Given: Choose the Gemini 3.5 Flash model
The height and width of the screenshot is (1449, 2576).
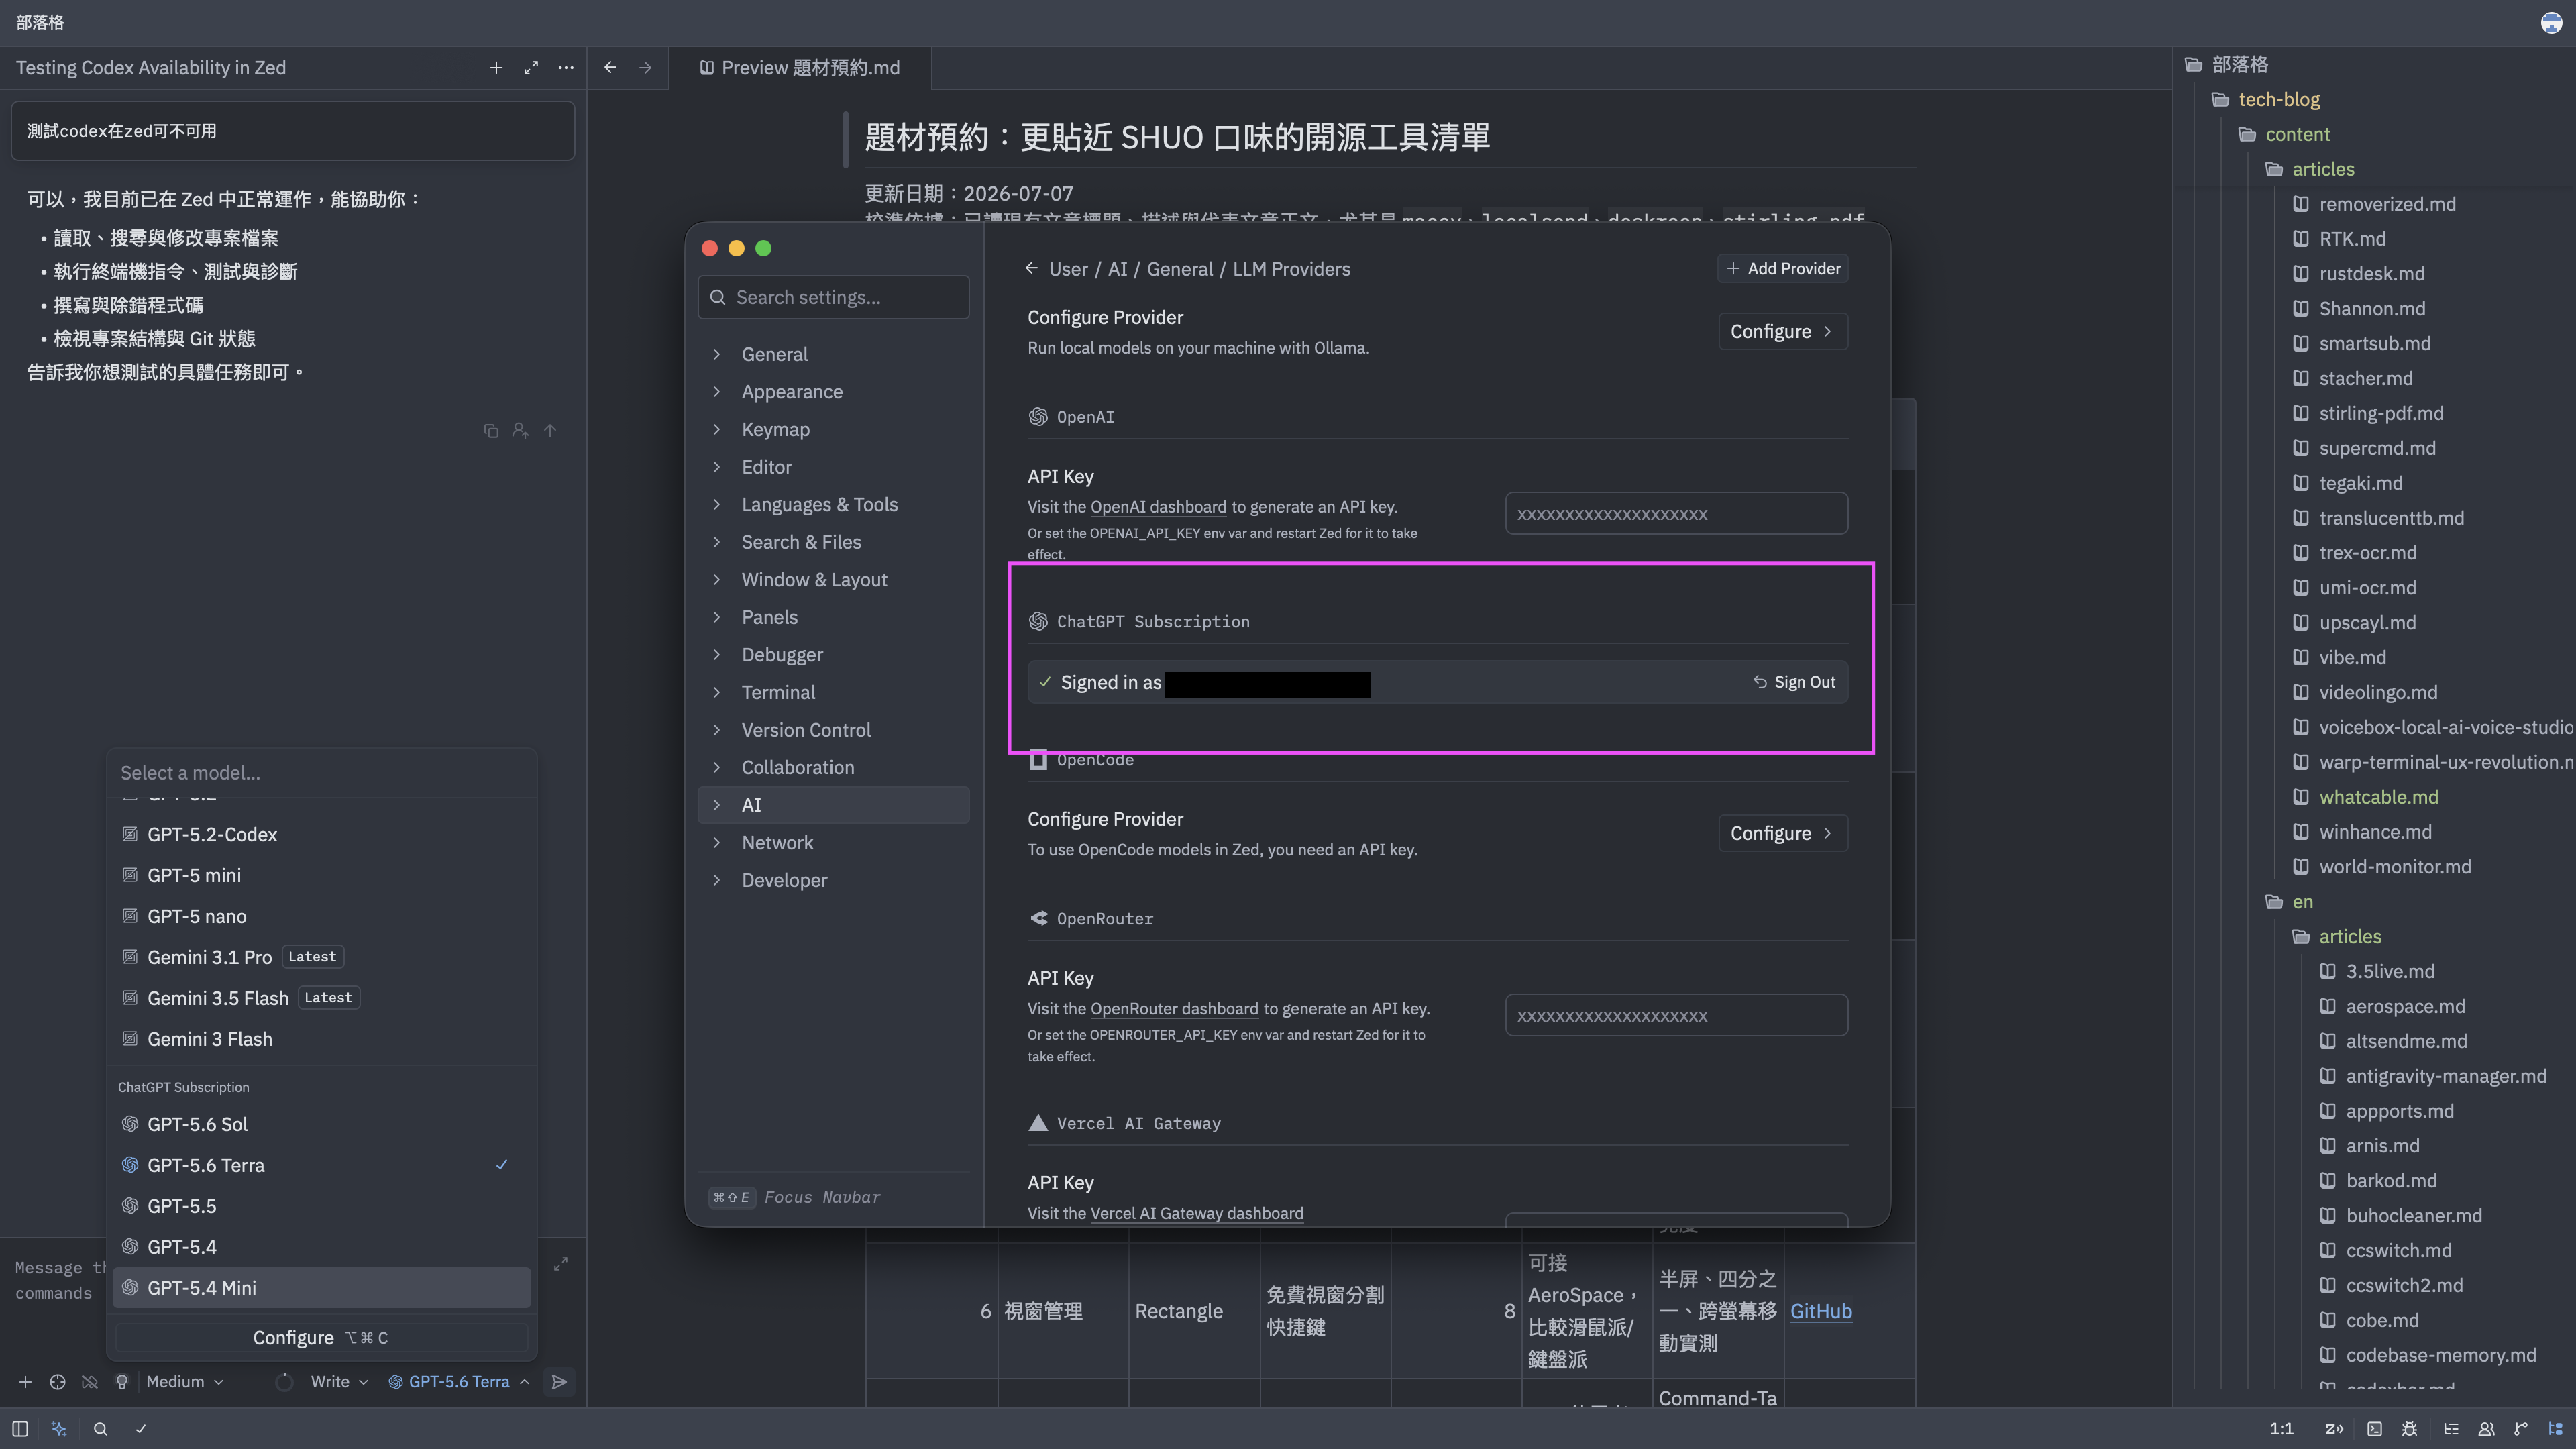Looking at the screenshot, I should [321, 998].
